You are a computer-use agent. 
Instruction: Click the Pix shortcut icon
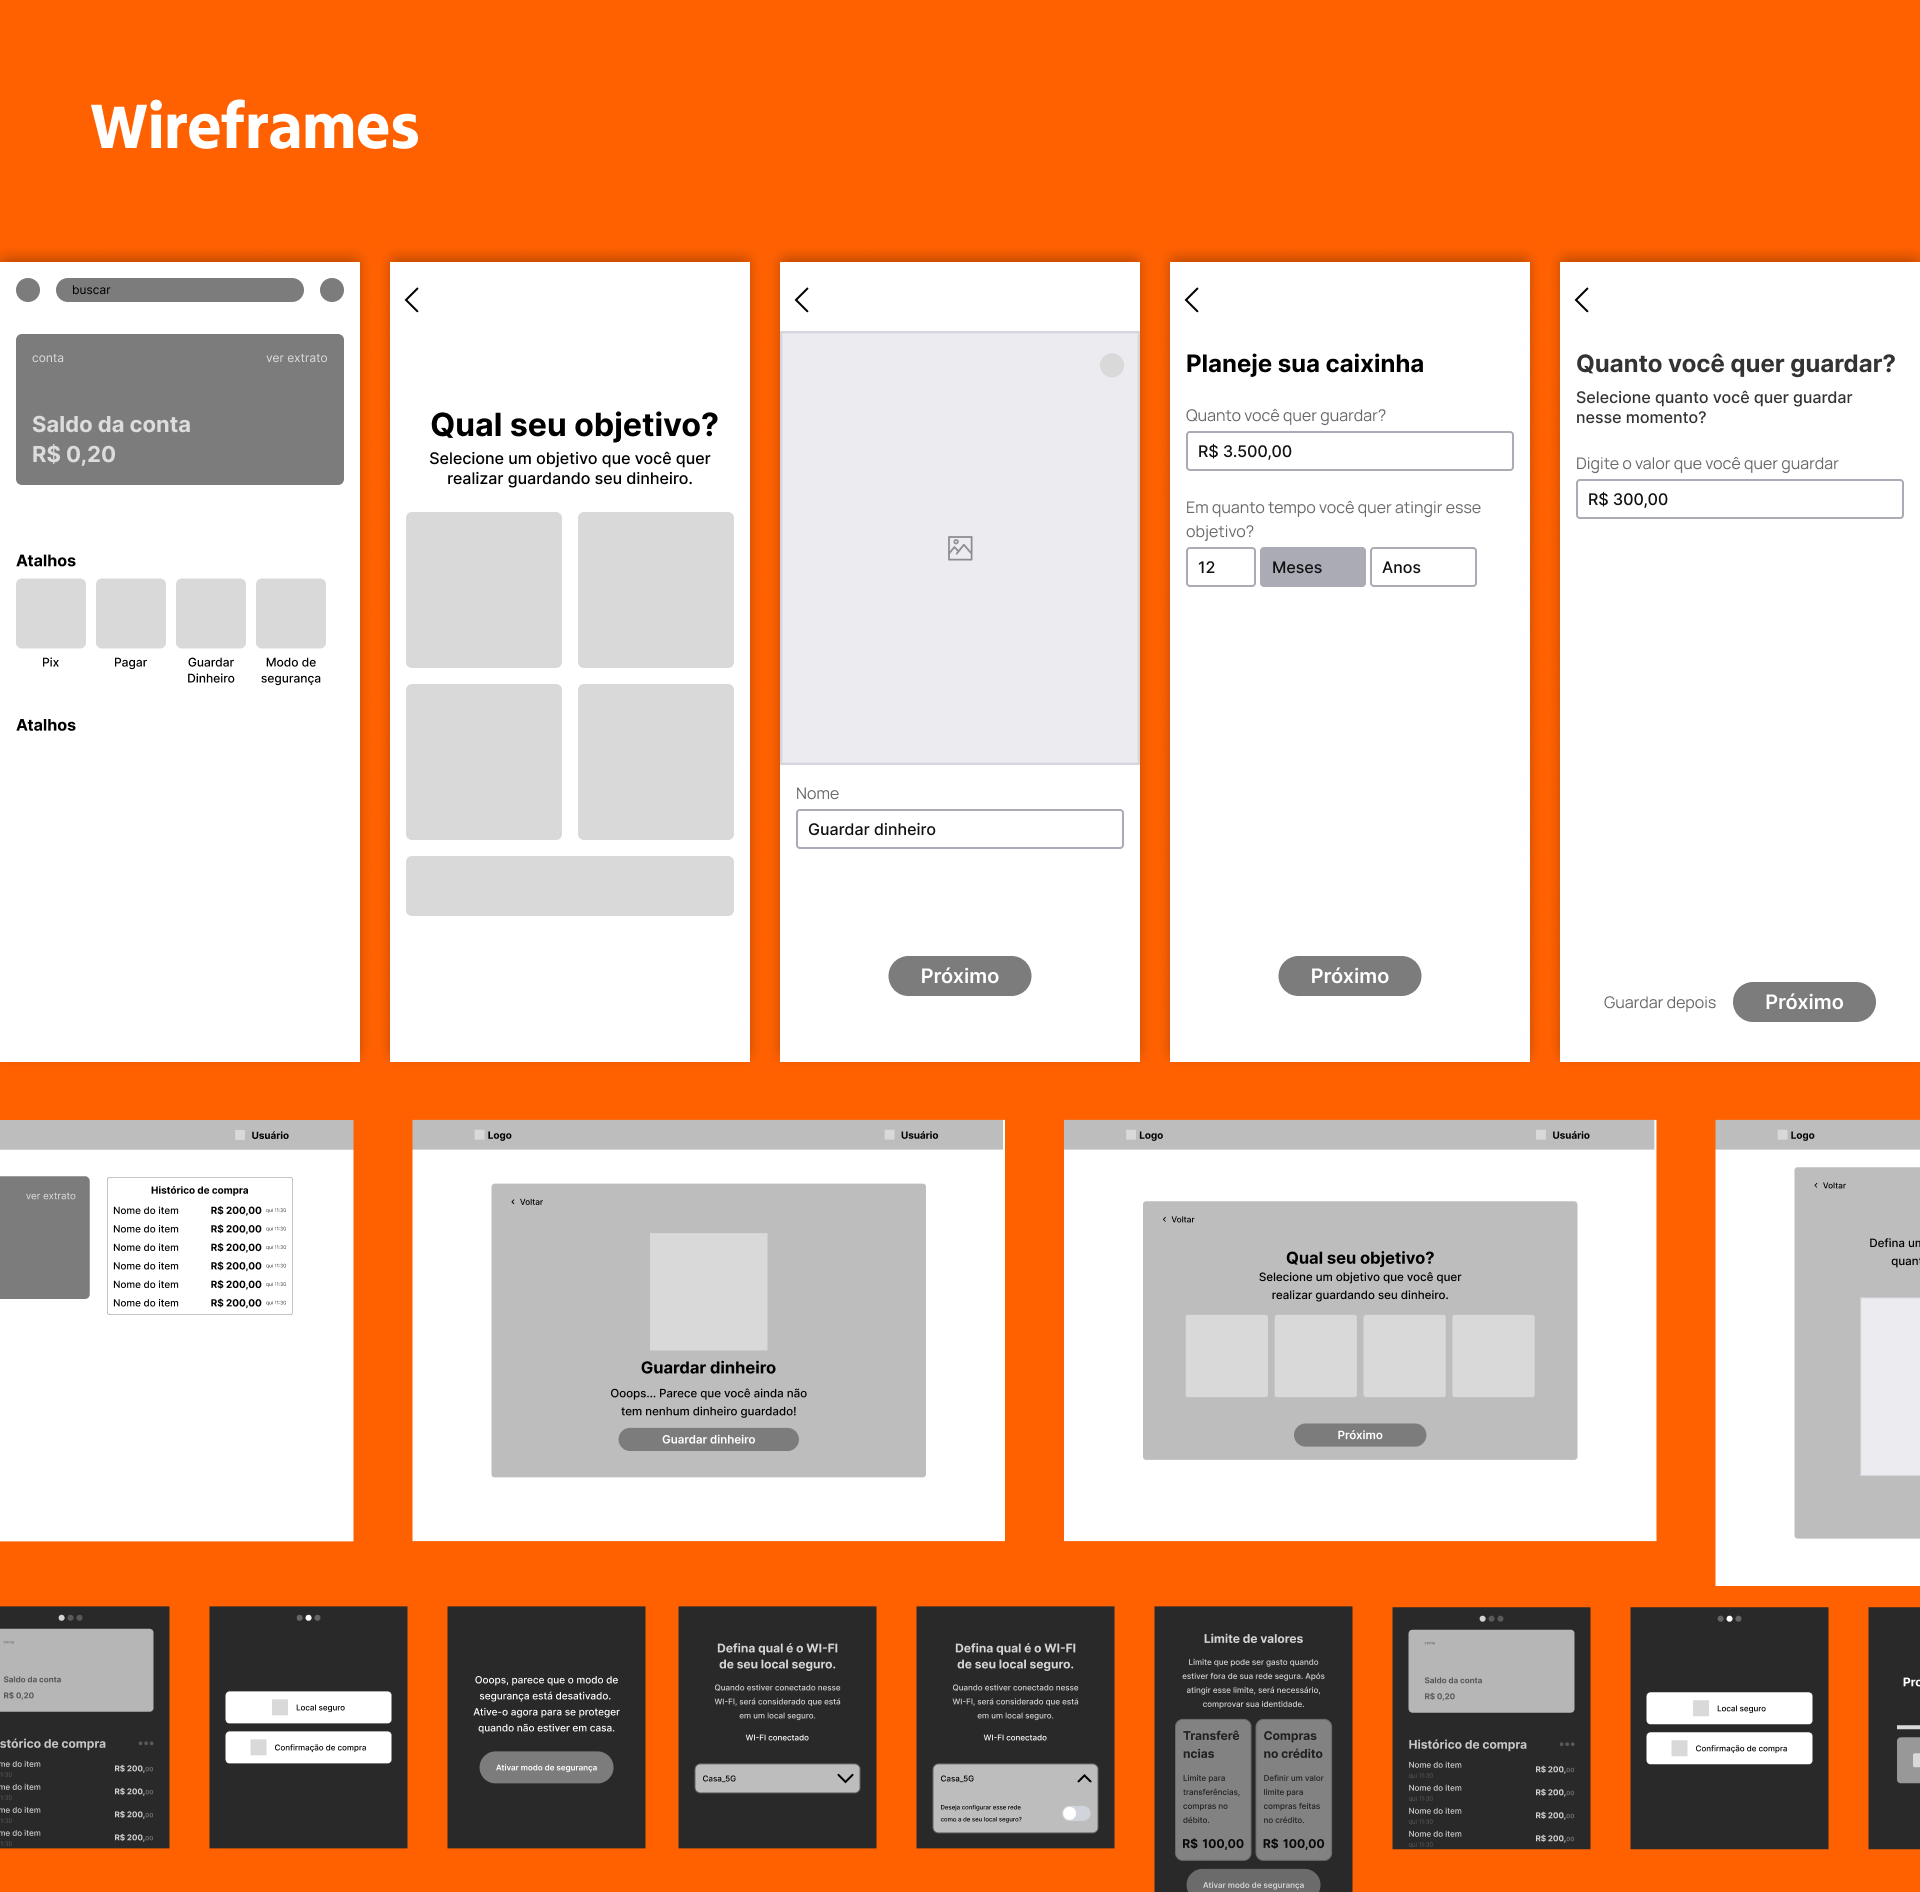click(x=50, y=613)
